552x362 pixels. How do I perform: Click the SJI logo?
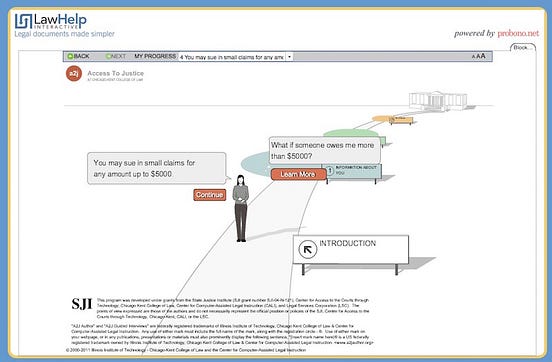click(x=82, y=304)
